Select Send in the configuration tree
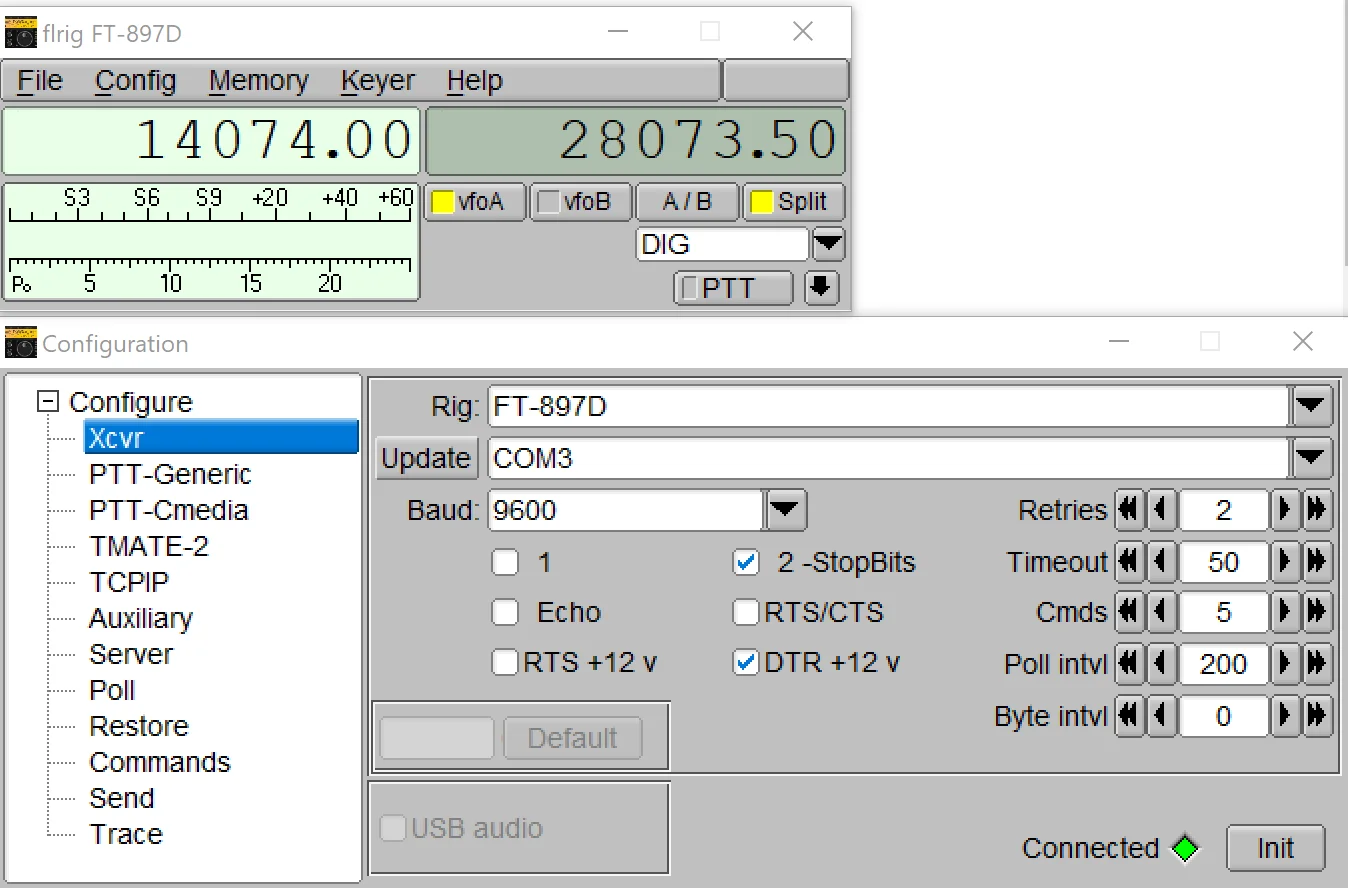Screen dimensions: 1348x888 tap(122, 798)
